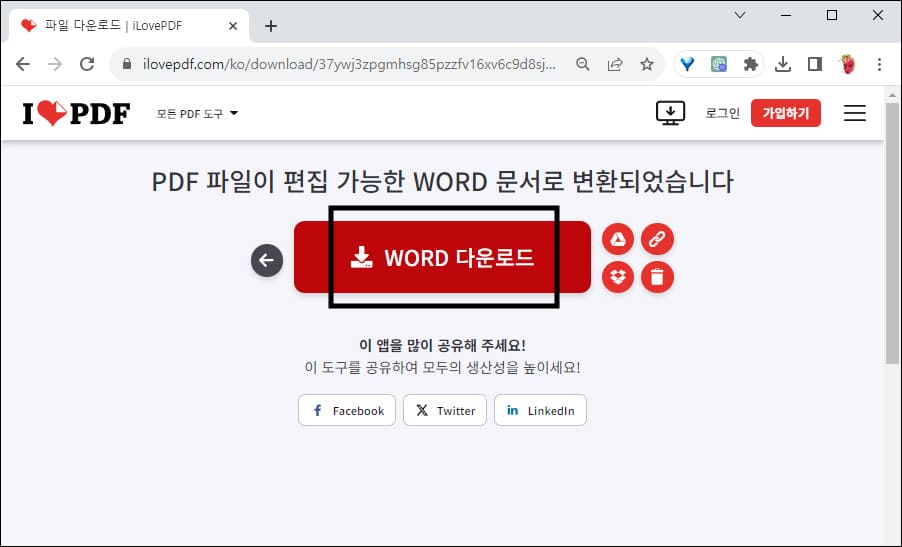902x547 pixels.
Task: Open the Extensions puzzle piece icon
Action: [x=750, y=64]
